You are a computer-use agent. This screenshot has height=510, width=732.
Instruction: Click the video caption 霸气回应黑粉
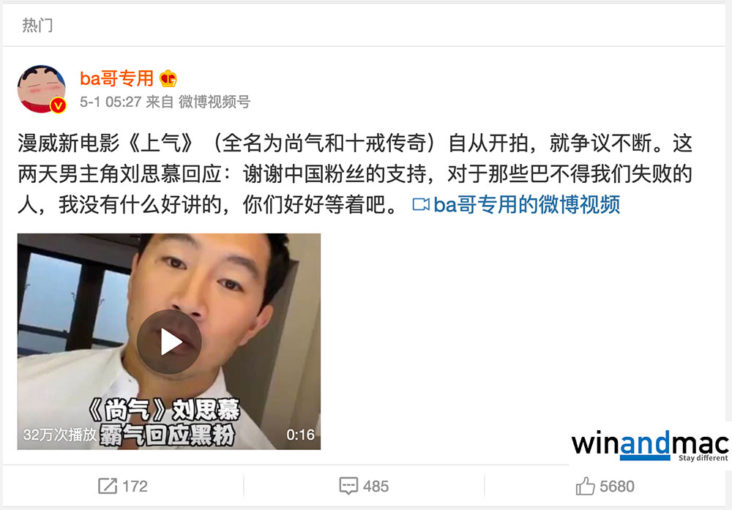[167, 435]
